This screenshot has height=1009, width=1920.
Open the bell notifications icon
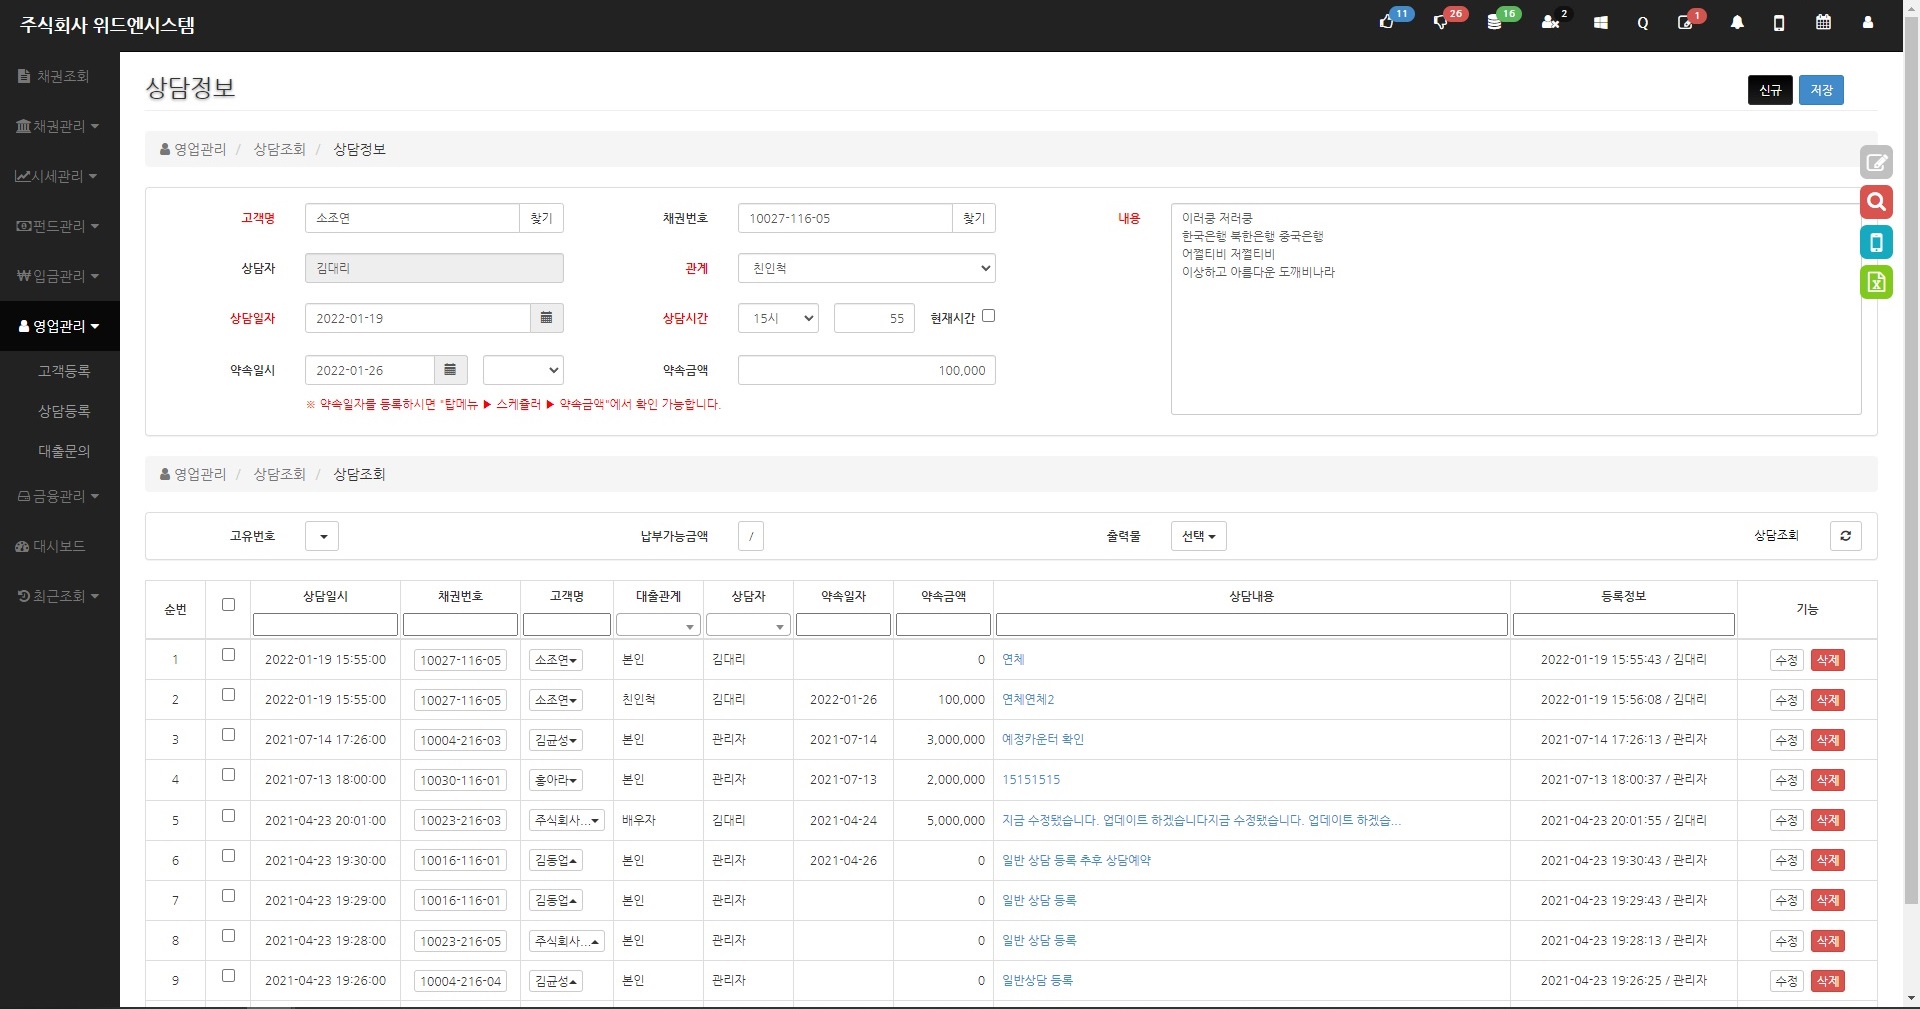(x=1737, y=22)
